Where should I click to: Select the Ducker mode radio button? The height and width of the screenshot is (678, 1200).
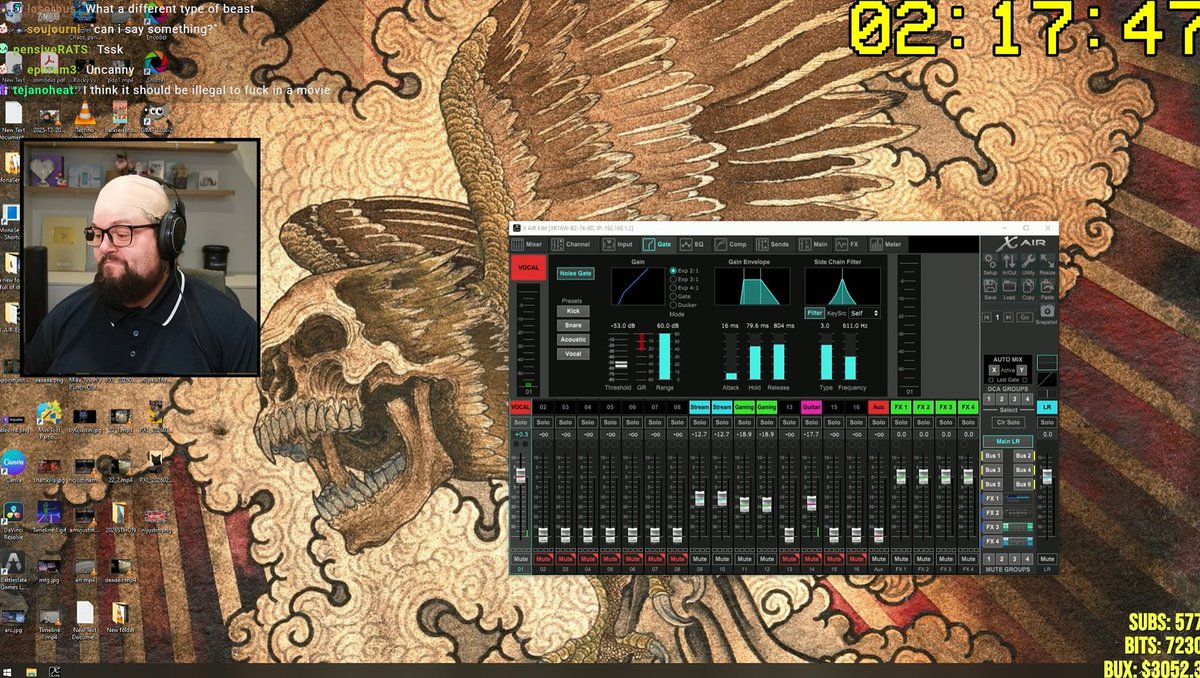coord(674,305)
